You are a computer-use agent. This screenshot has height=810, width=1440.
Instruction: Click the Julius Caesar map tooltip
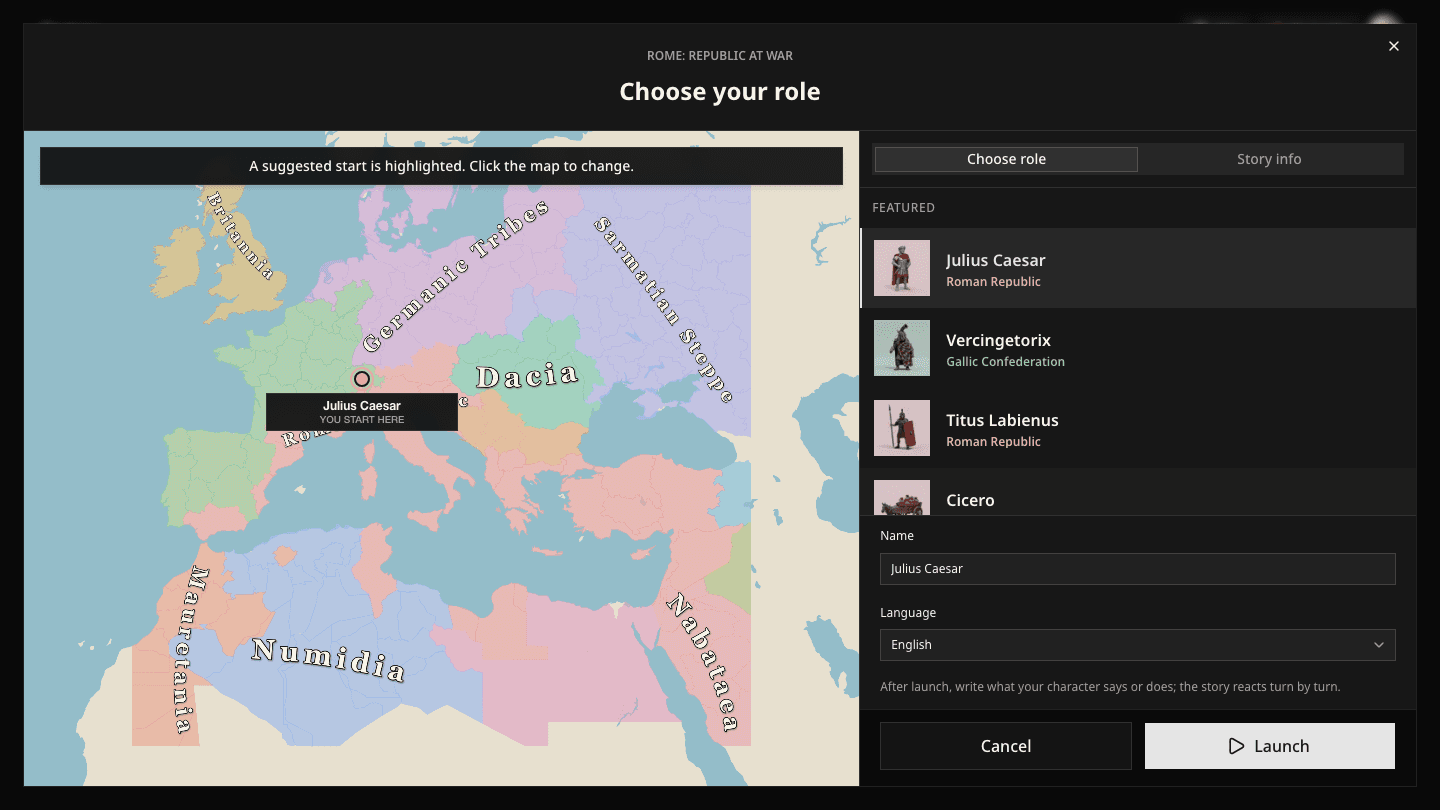tap(362, 412)
